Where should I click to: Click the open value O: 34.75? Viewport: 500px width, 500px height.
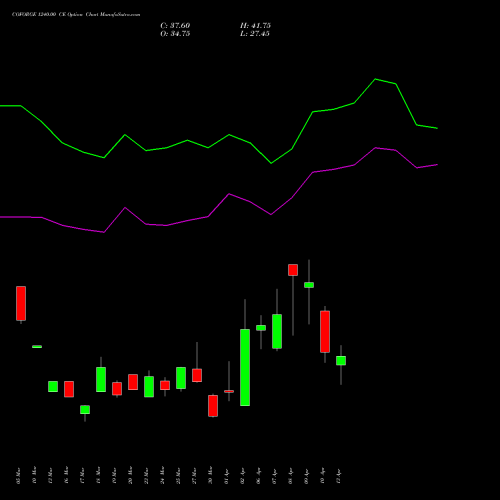175,34
